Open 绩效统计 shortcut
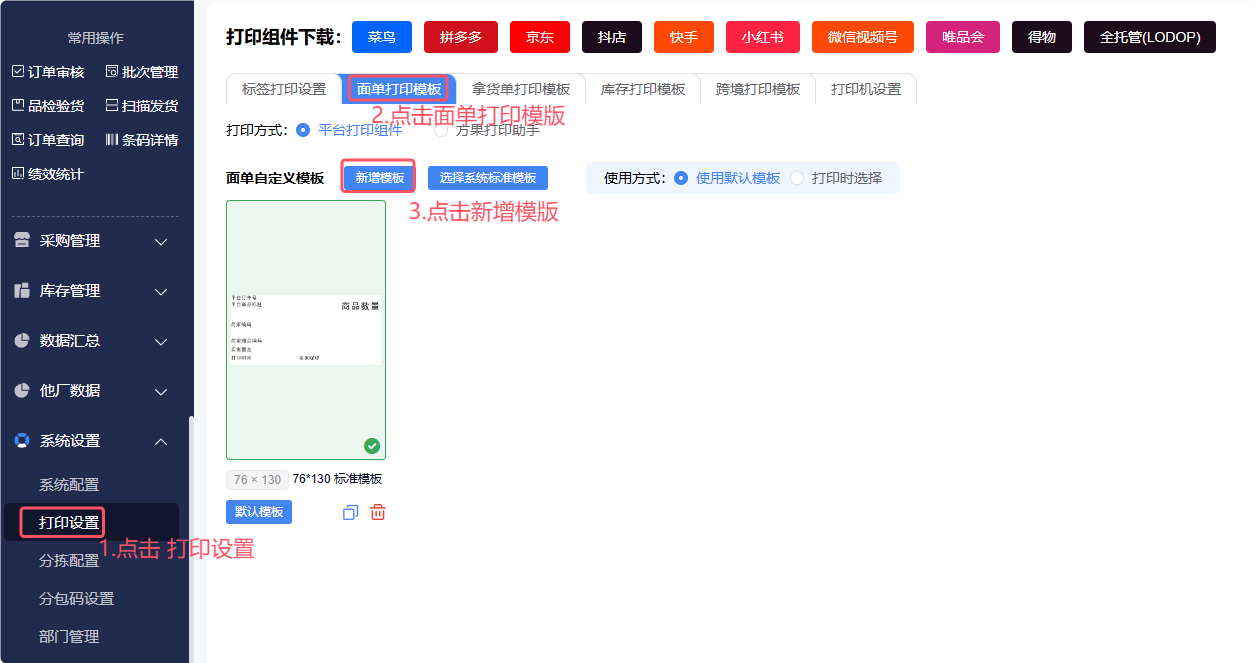1256x663 pixels. pyautogui.click(x=48, y=174)
